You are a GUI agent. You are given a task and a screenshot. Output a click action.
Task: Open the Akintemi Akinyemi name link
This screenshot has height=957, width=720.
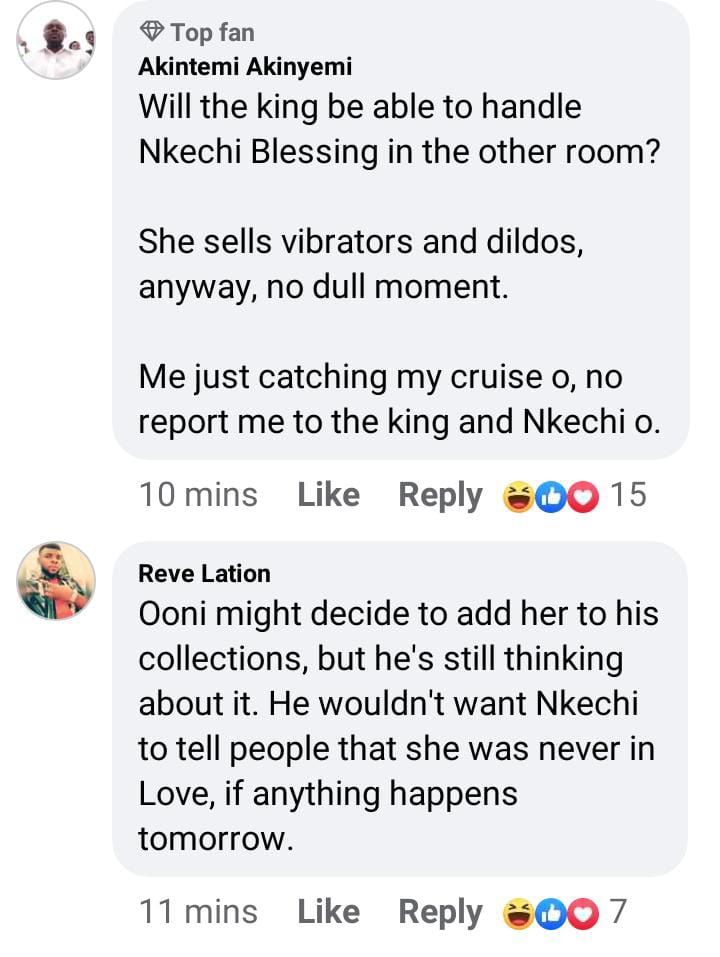coord(245,67)
